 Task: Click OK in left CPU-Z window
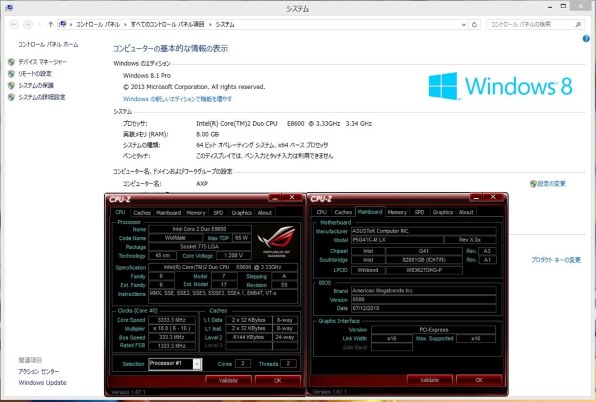click(278, 380)
